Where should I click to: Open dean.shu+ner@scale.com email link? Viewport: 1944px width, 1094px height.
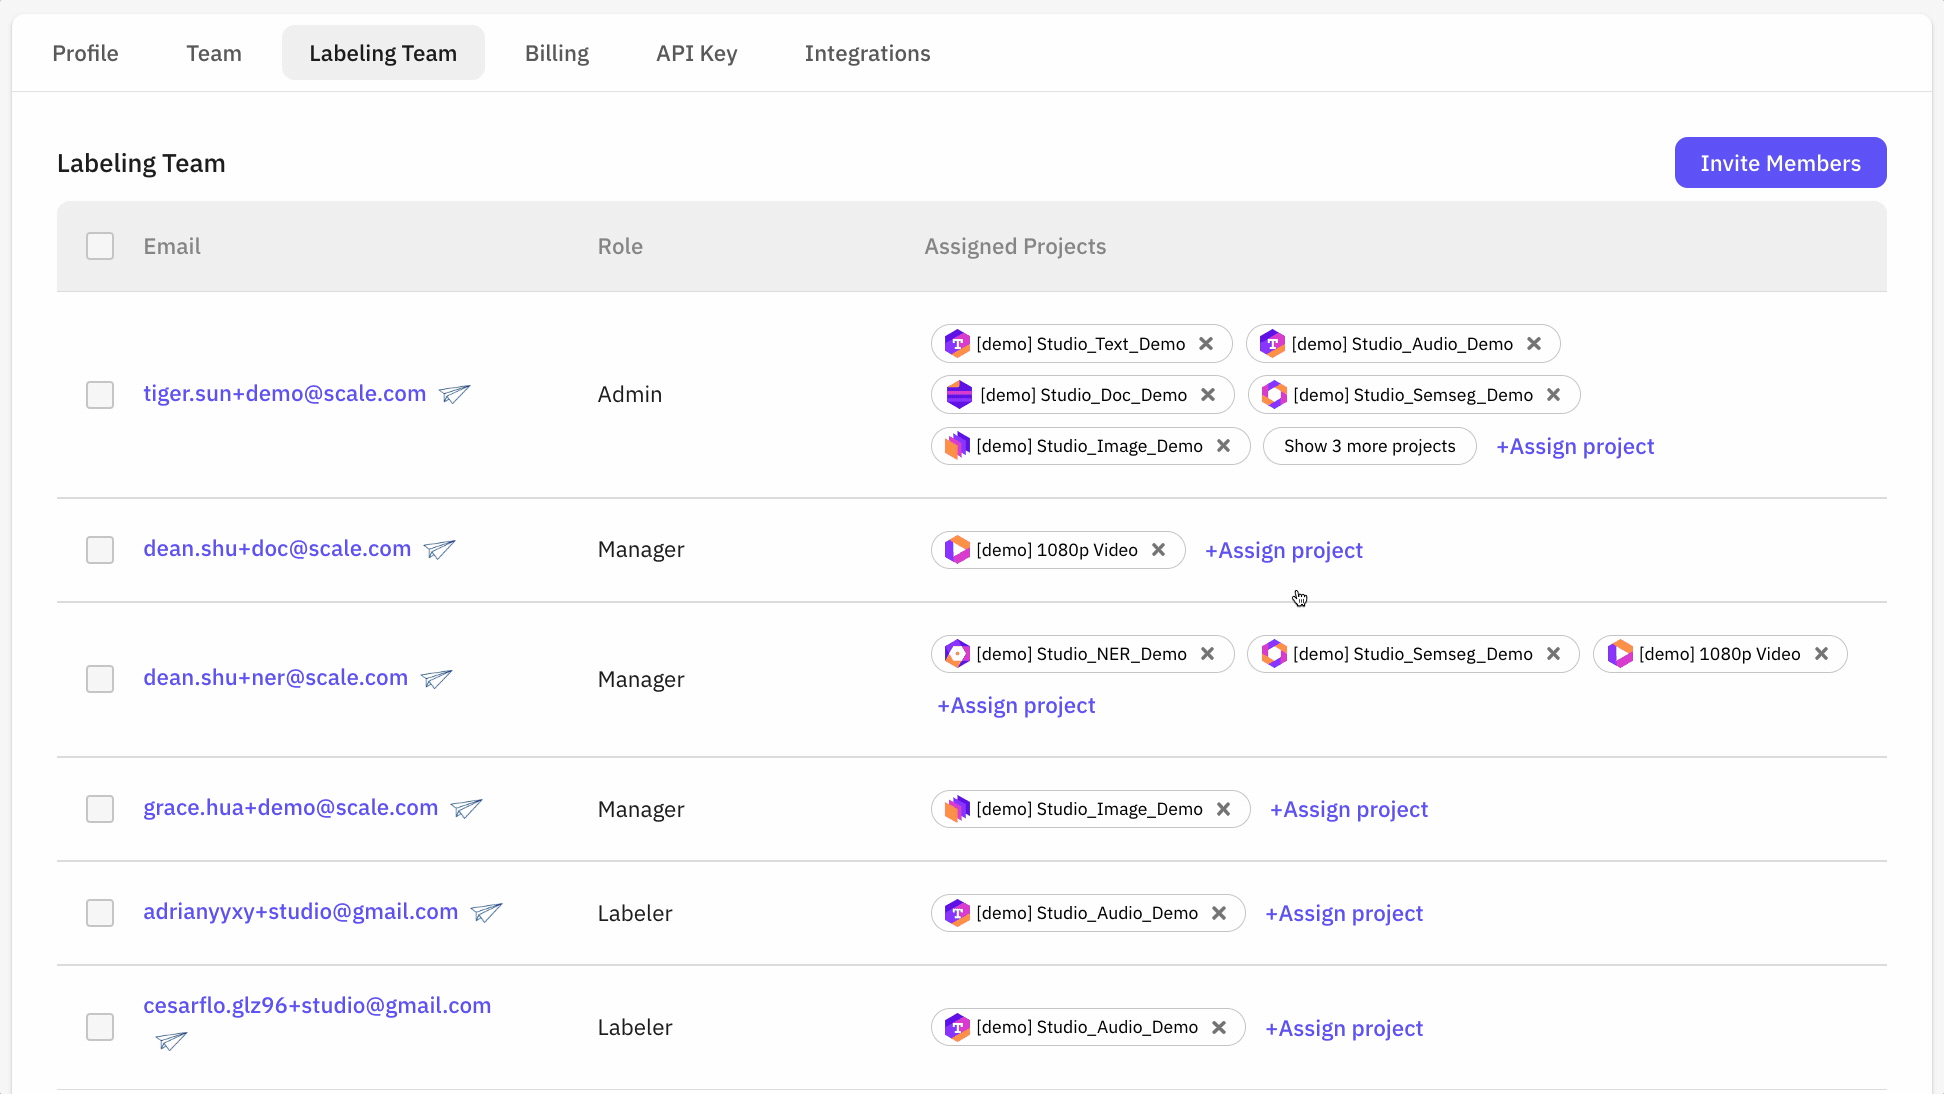[x=275, y=678]
